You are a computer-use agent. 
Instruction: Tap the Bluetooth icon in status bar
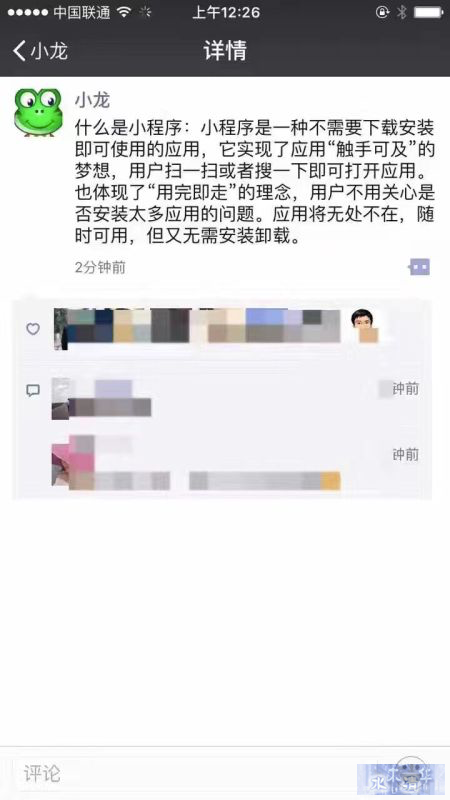402,13
